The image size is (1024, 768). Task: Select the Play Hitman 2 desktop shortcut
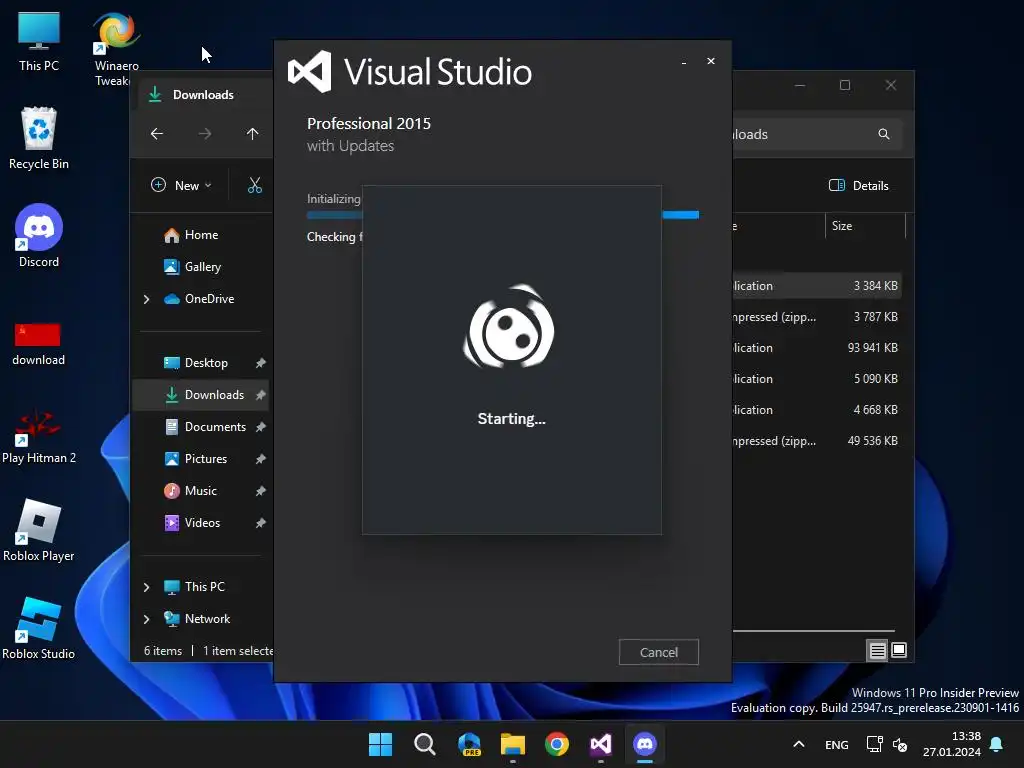(x=39, y=436)
